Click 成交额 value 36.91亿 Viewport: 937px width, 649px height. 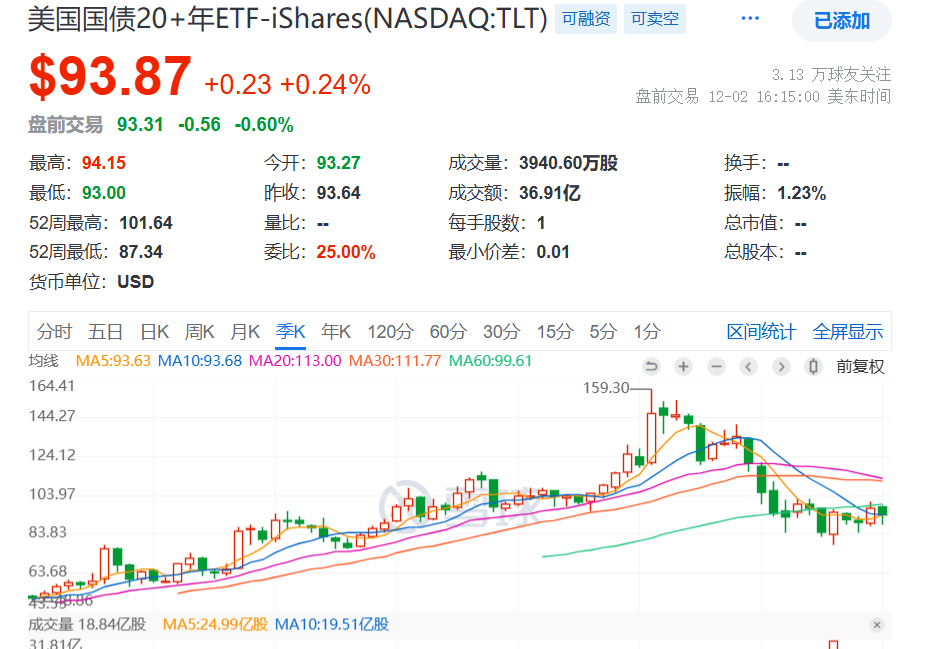tap(549, 193)
